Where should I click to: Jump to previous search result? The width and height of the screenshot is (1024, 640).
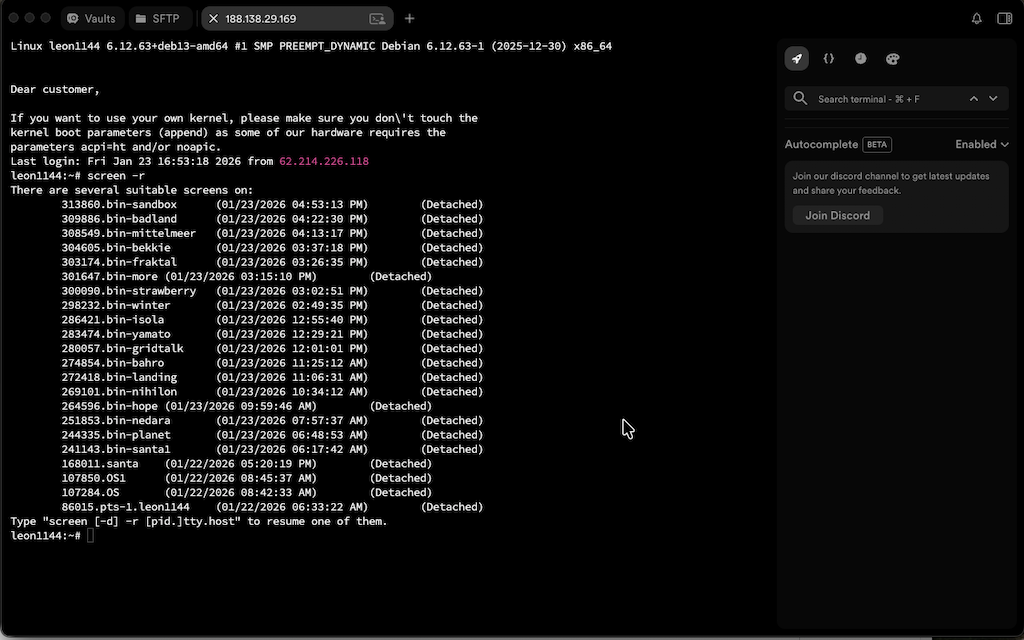click(x=974, y=99)
